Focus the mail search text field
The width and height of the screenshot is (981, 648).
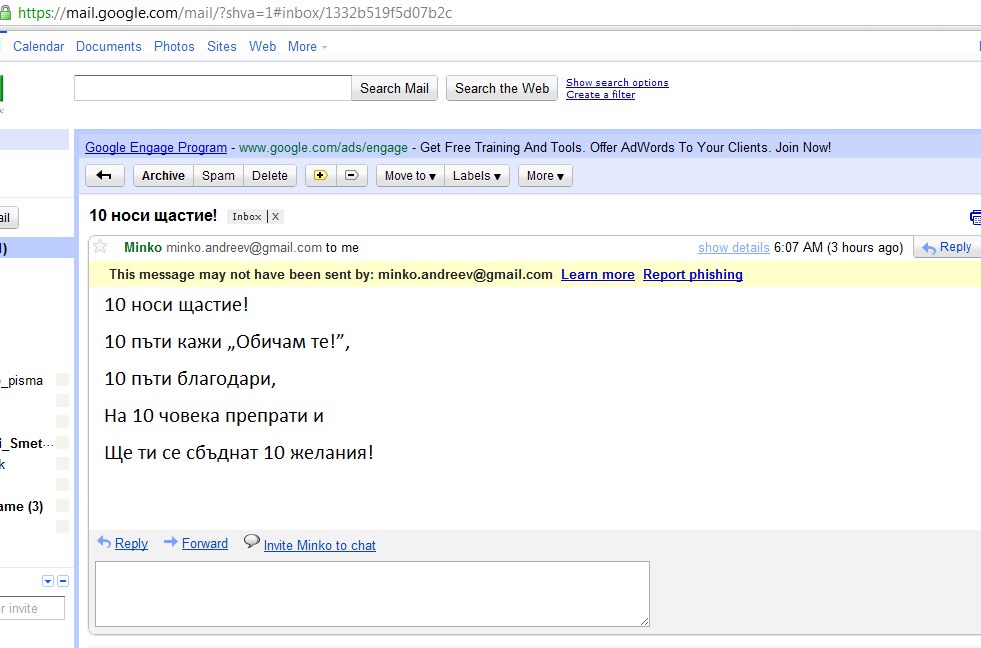(x=212, y=88)
